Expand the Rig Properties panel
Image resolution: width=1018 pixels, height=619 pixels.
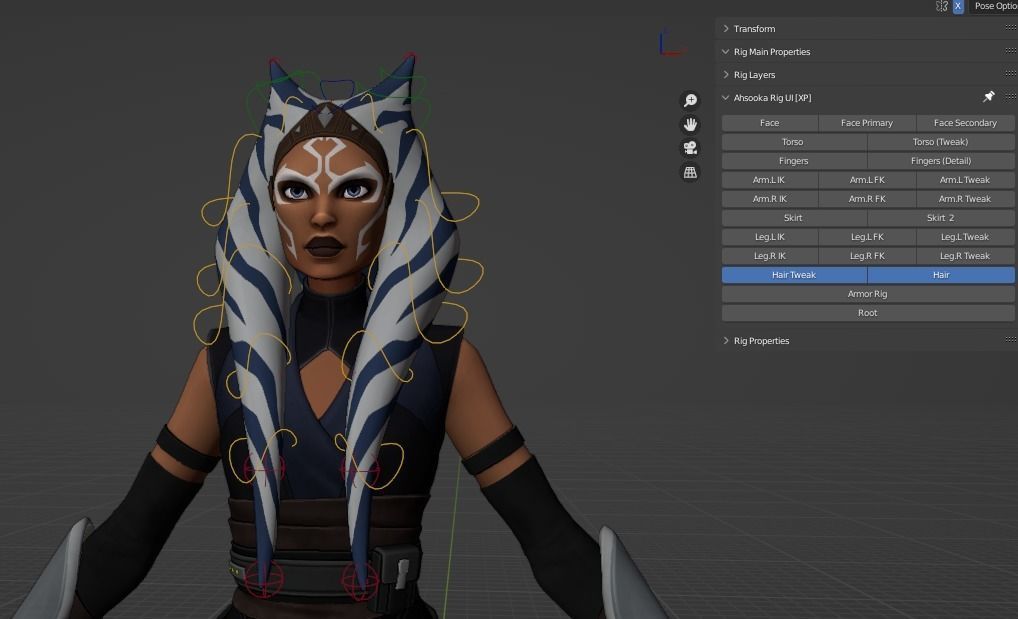761,340
